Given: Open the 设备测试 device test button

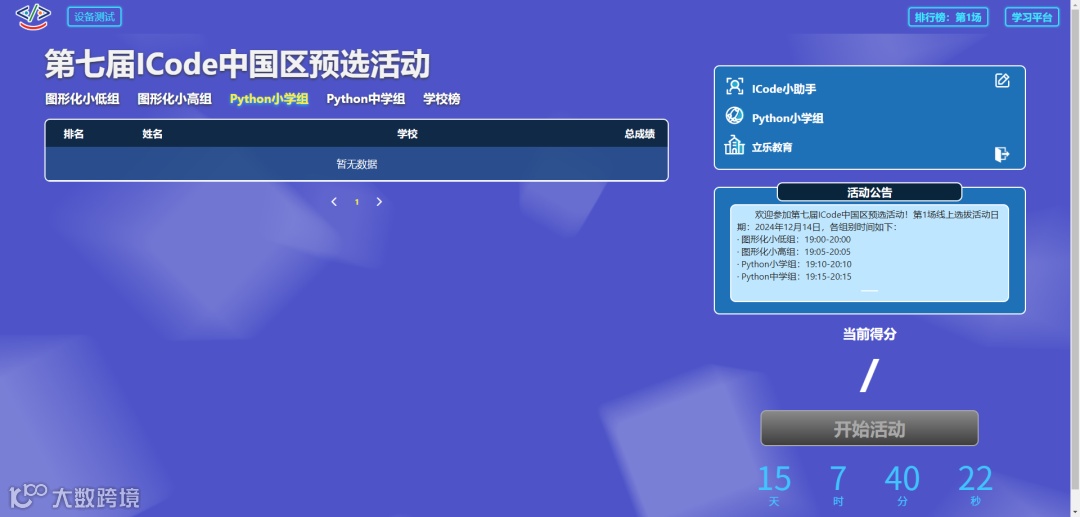Looking at the screenshot, I should 94,17.
